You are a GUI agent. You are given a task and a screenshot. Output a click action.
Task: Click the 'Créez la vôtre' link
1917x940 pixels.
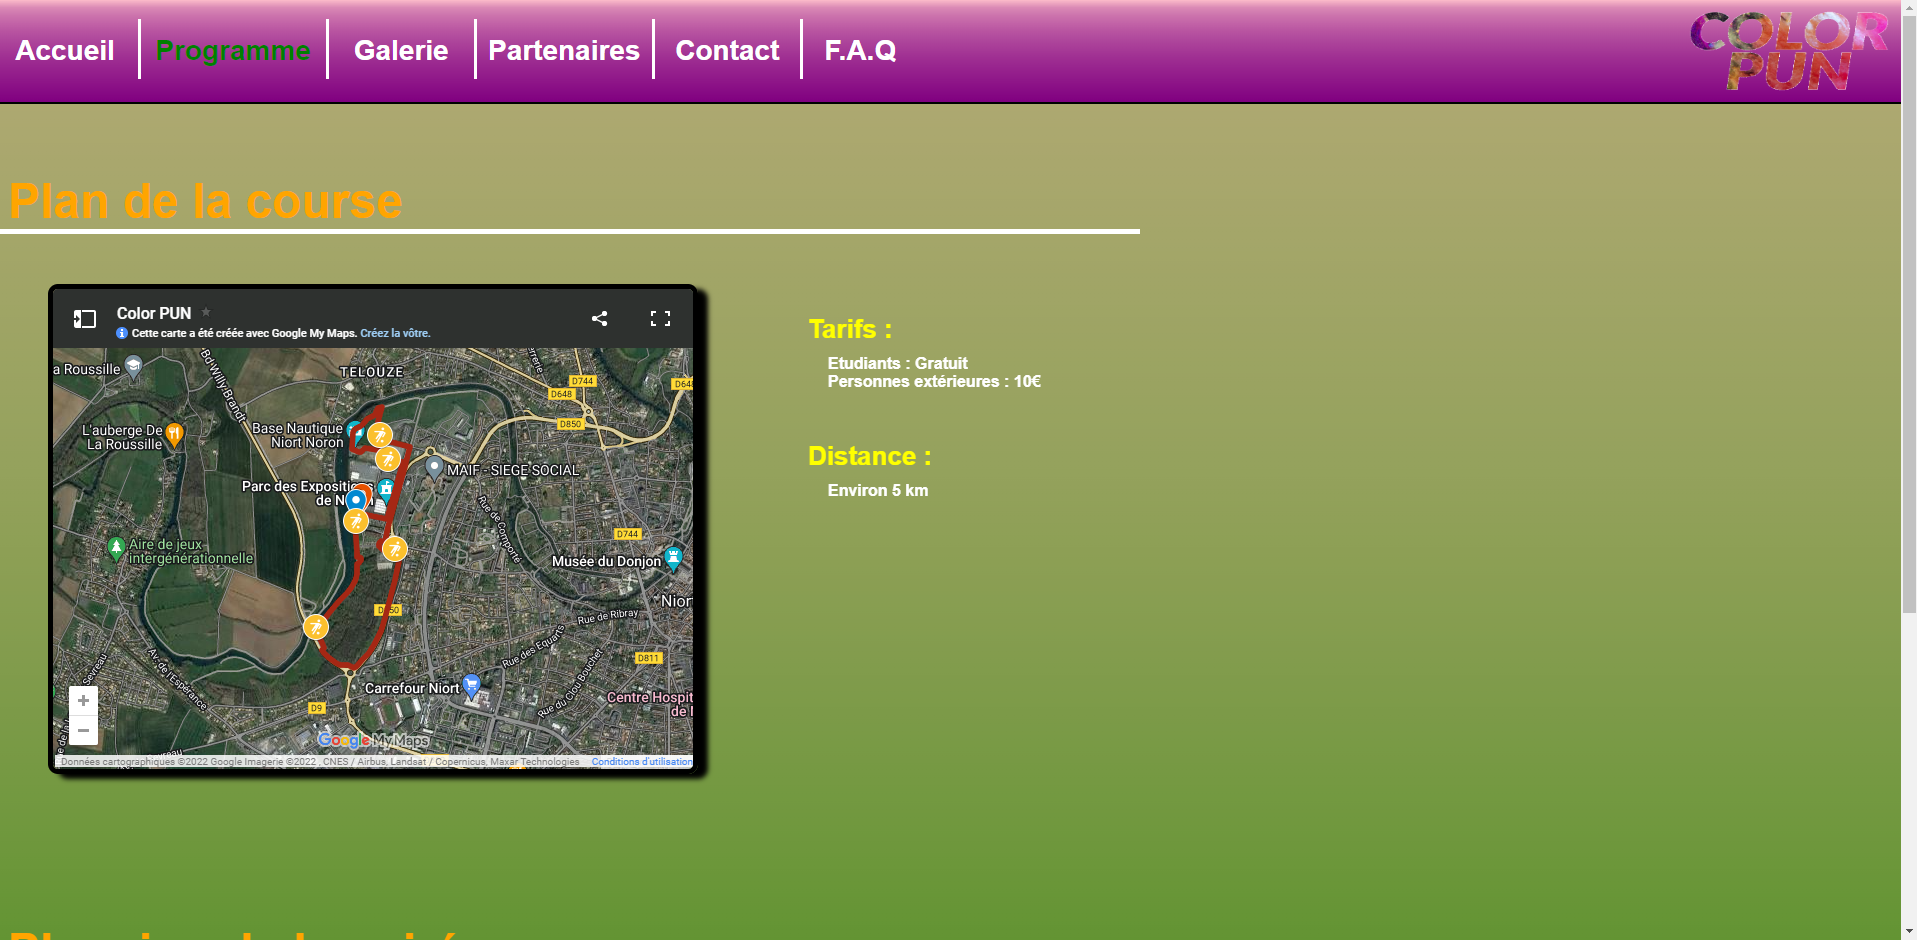click(395, 333)
